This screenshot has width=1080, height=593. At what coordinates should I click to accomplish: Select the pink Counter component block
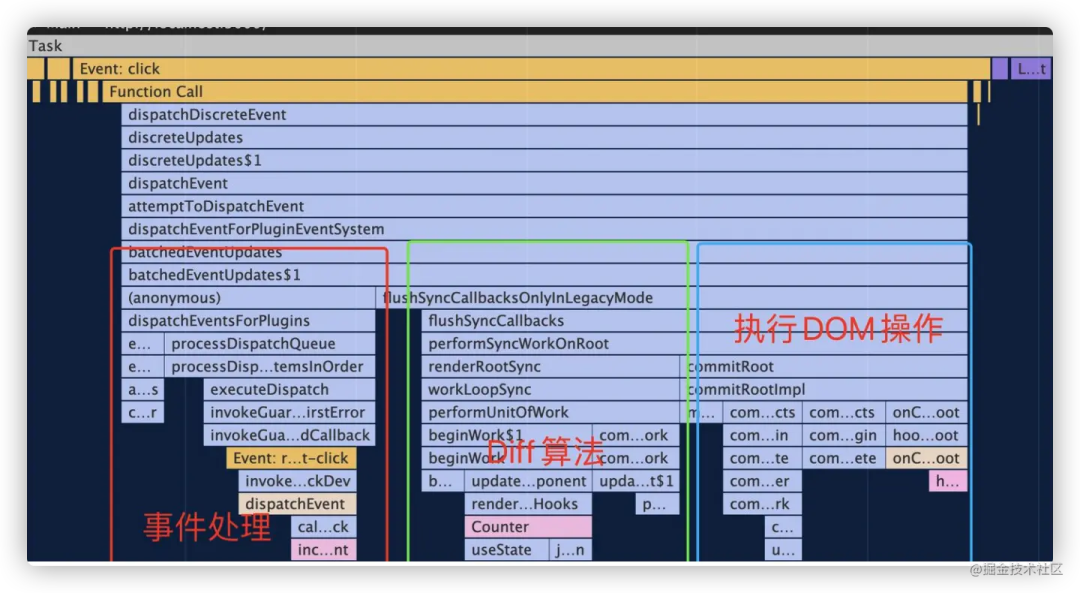tap(528, 526)
